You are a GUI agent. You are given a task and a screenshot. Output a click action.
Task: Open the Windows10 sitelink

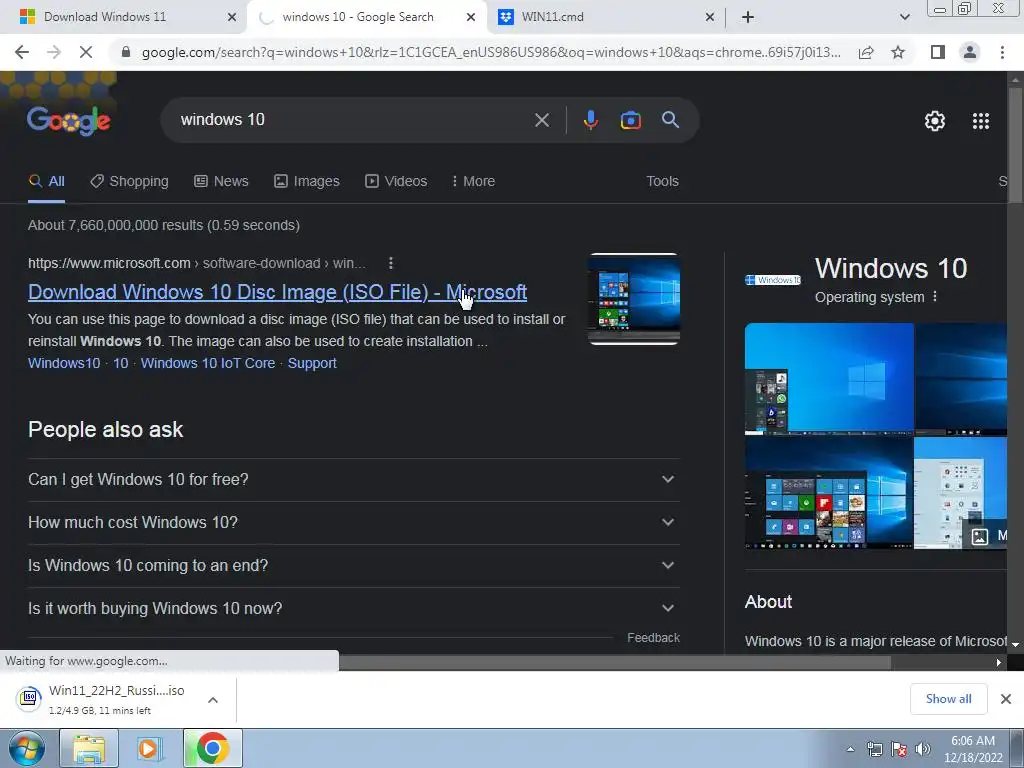pyautogui.click(x=64, y=363)
